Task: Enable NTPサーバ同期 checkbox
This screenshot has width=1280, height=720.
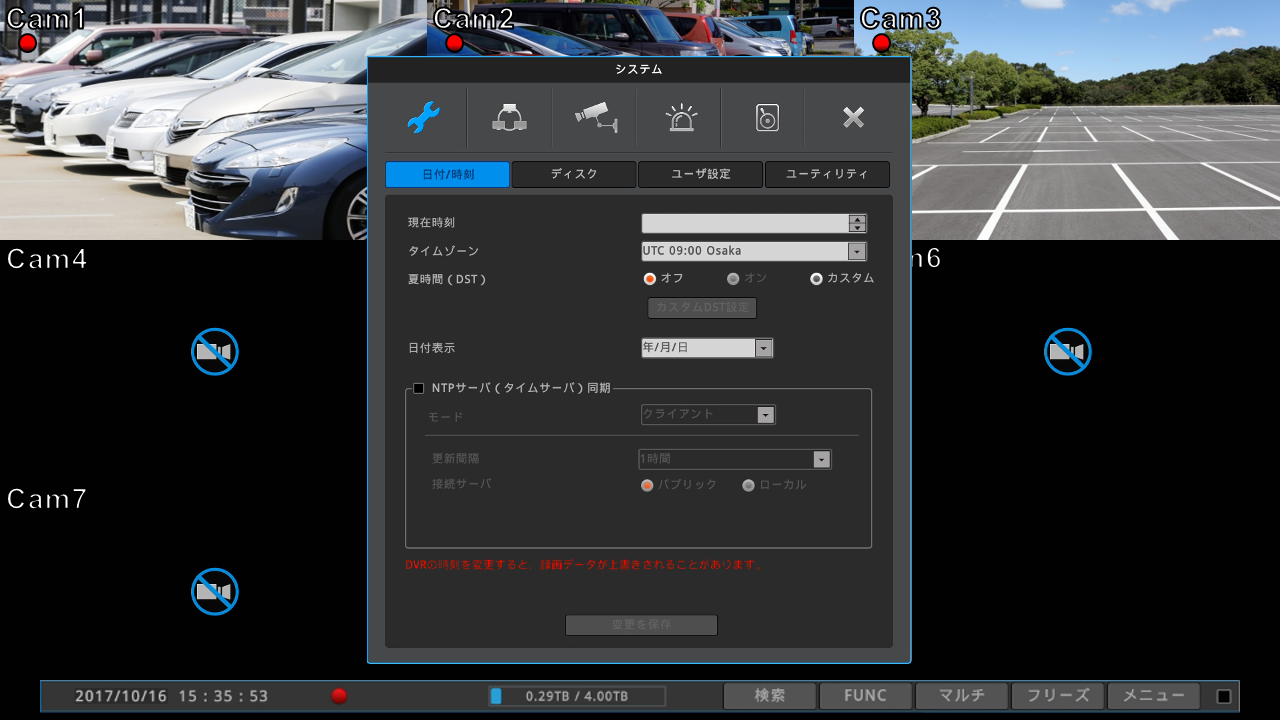Action: [419, 388]
